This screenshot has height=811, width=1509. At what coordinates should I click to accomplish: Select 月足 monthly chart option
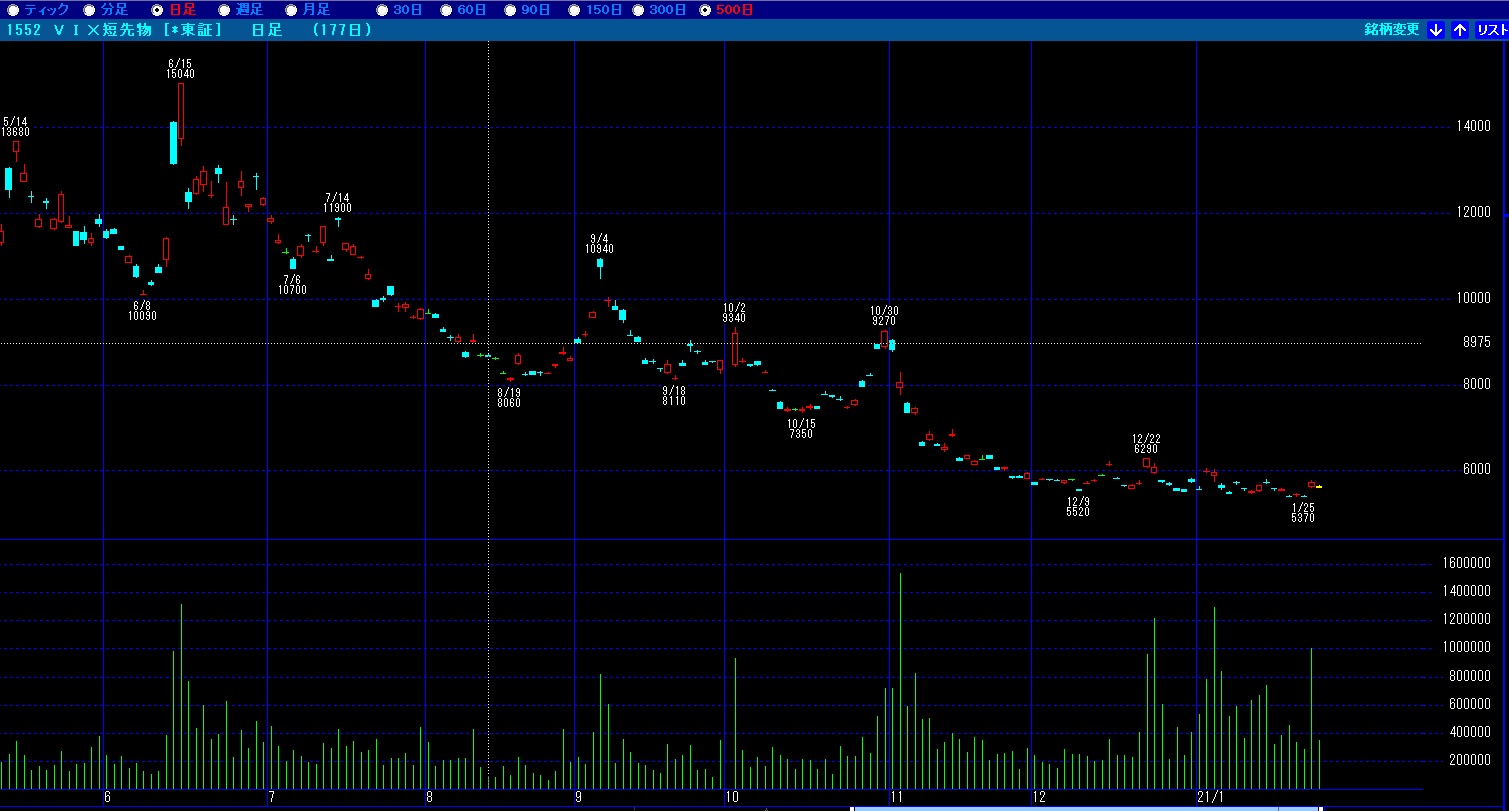291,10
